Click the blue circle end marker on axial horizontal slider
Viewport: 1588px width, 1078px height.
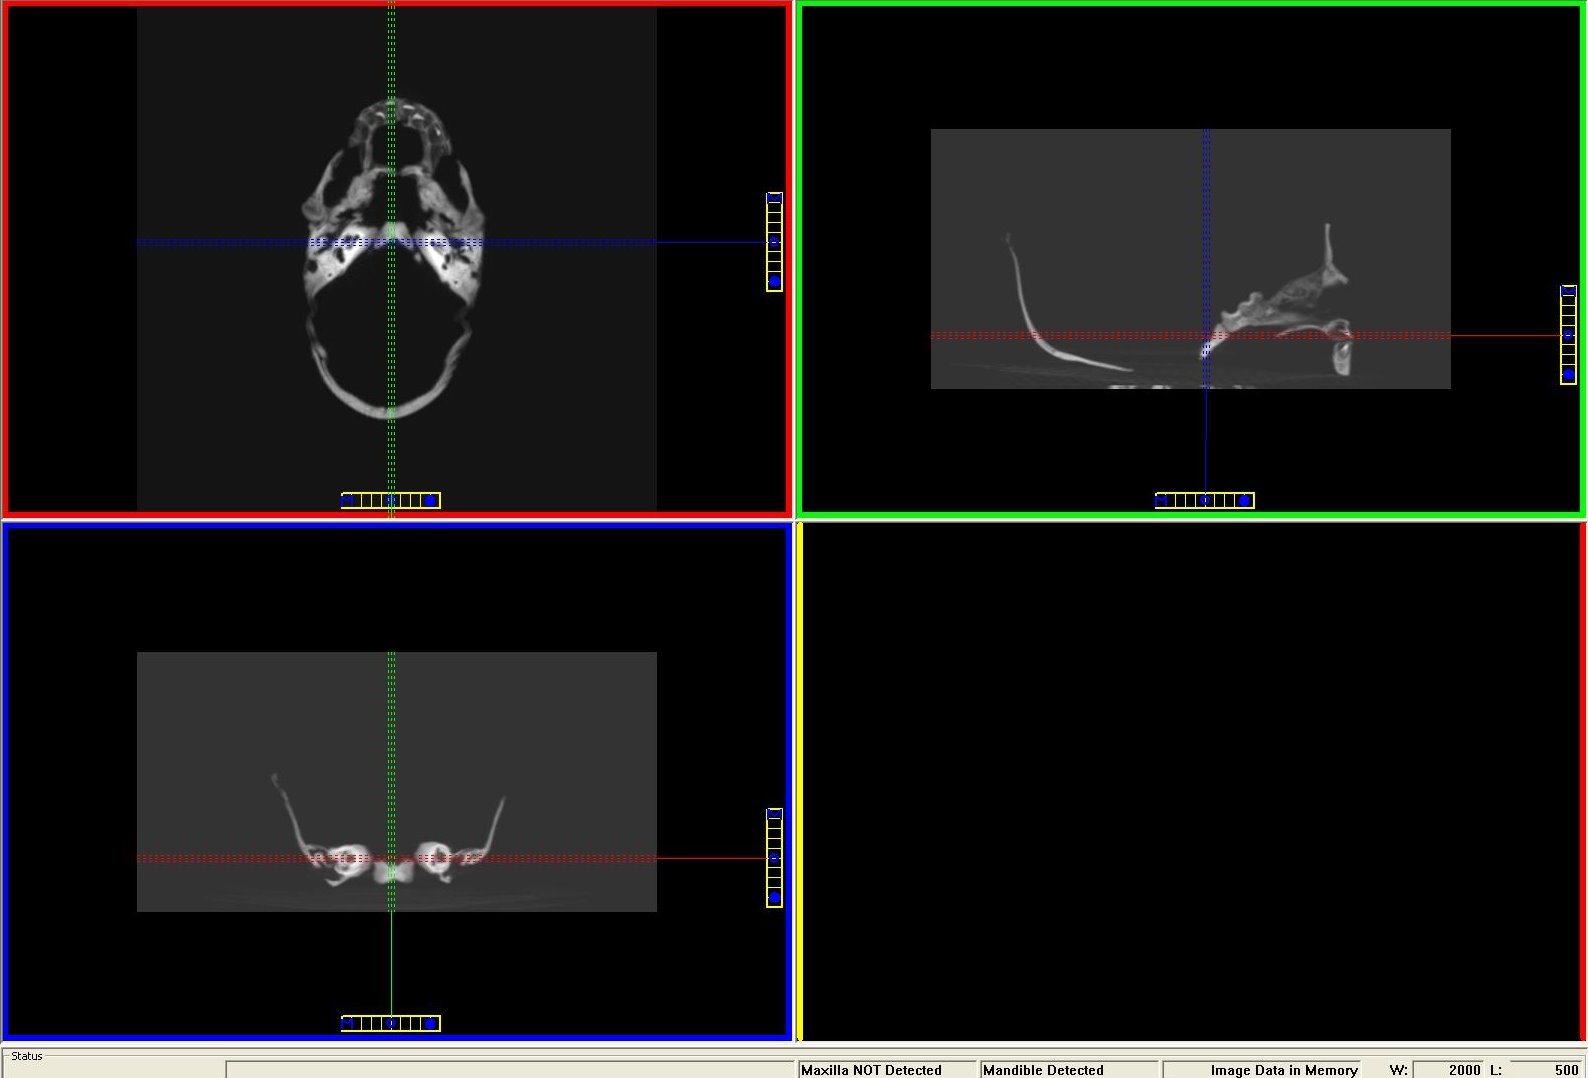pyautogui.click(x=430, y=500)
